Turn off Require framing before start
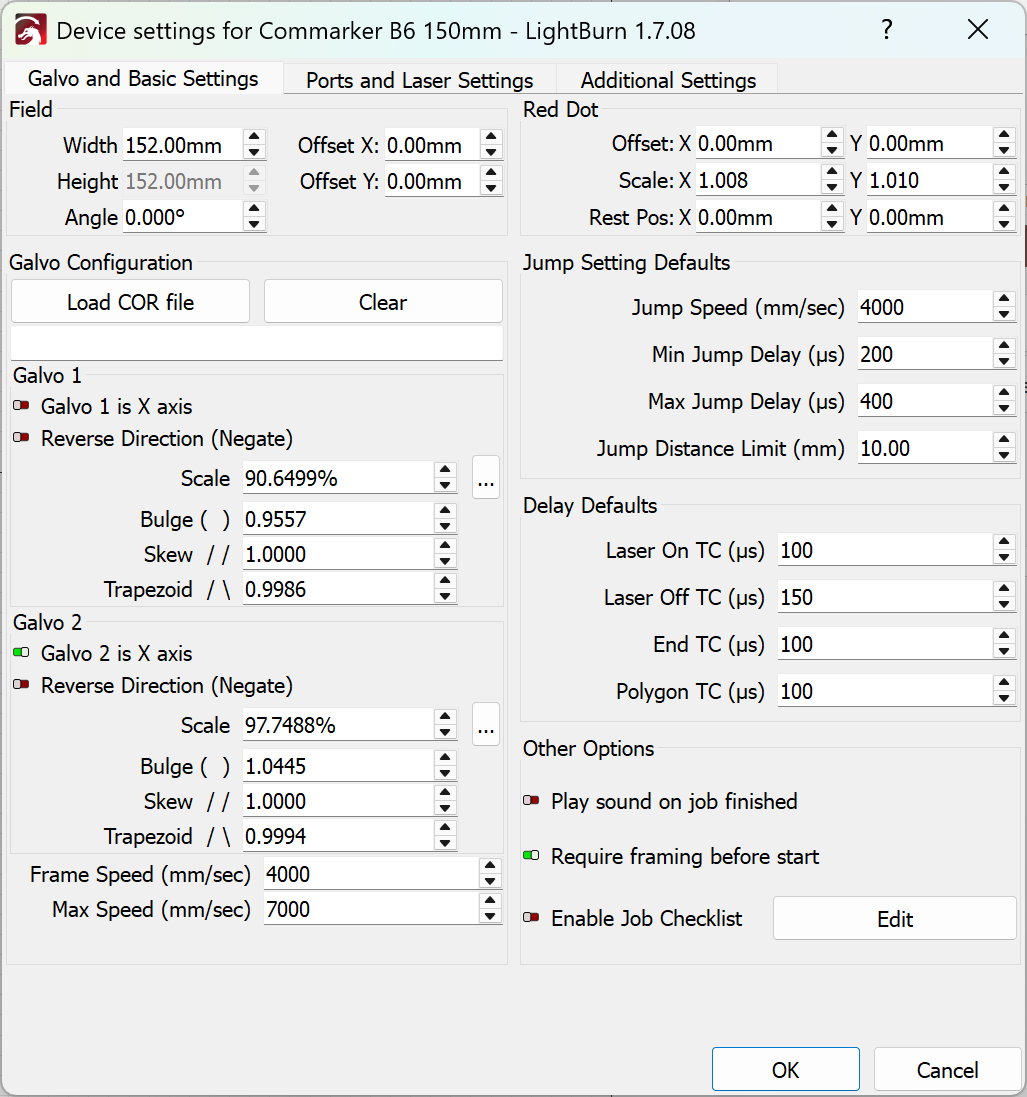Image resolution: width=1027 pixels, height=1097 pixels. [531, 857]
